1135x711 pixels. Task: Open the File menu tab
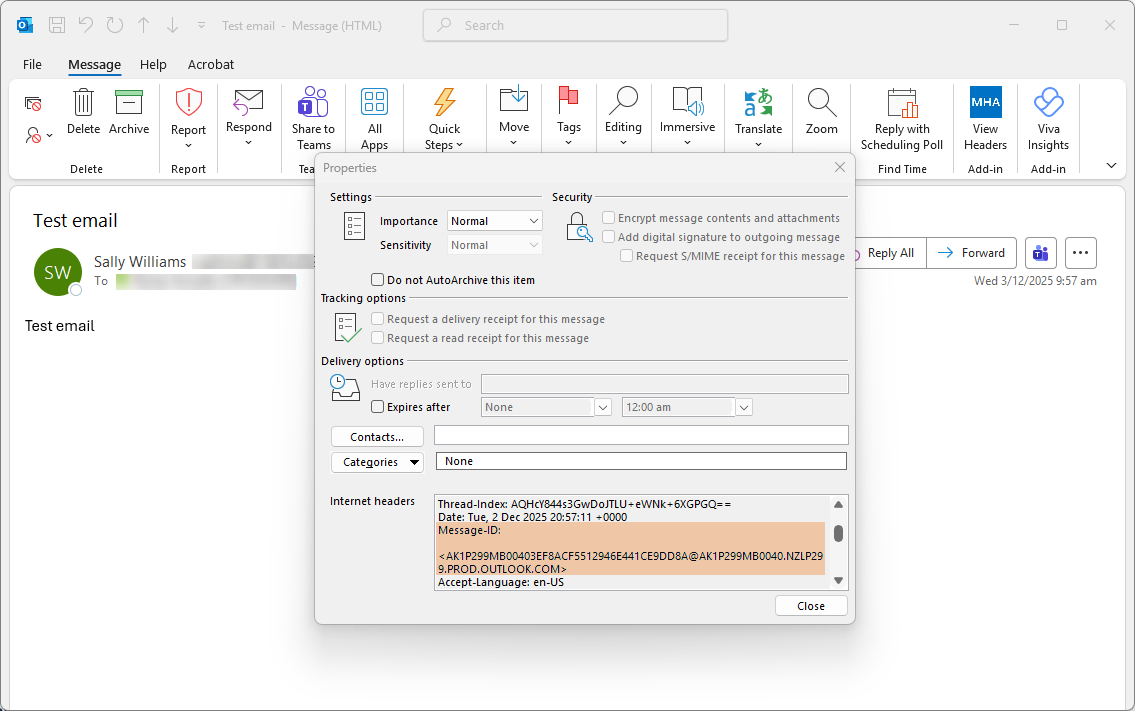coord(32,64)
